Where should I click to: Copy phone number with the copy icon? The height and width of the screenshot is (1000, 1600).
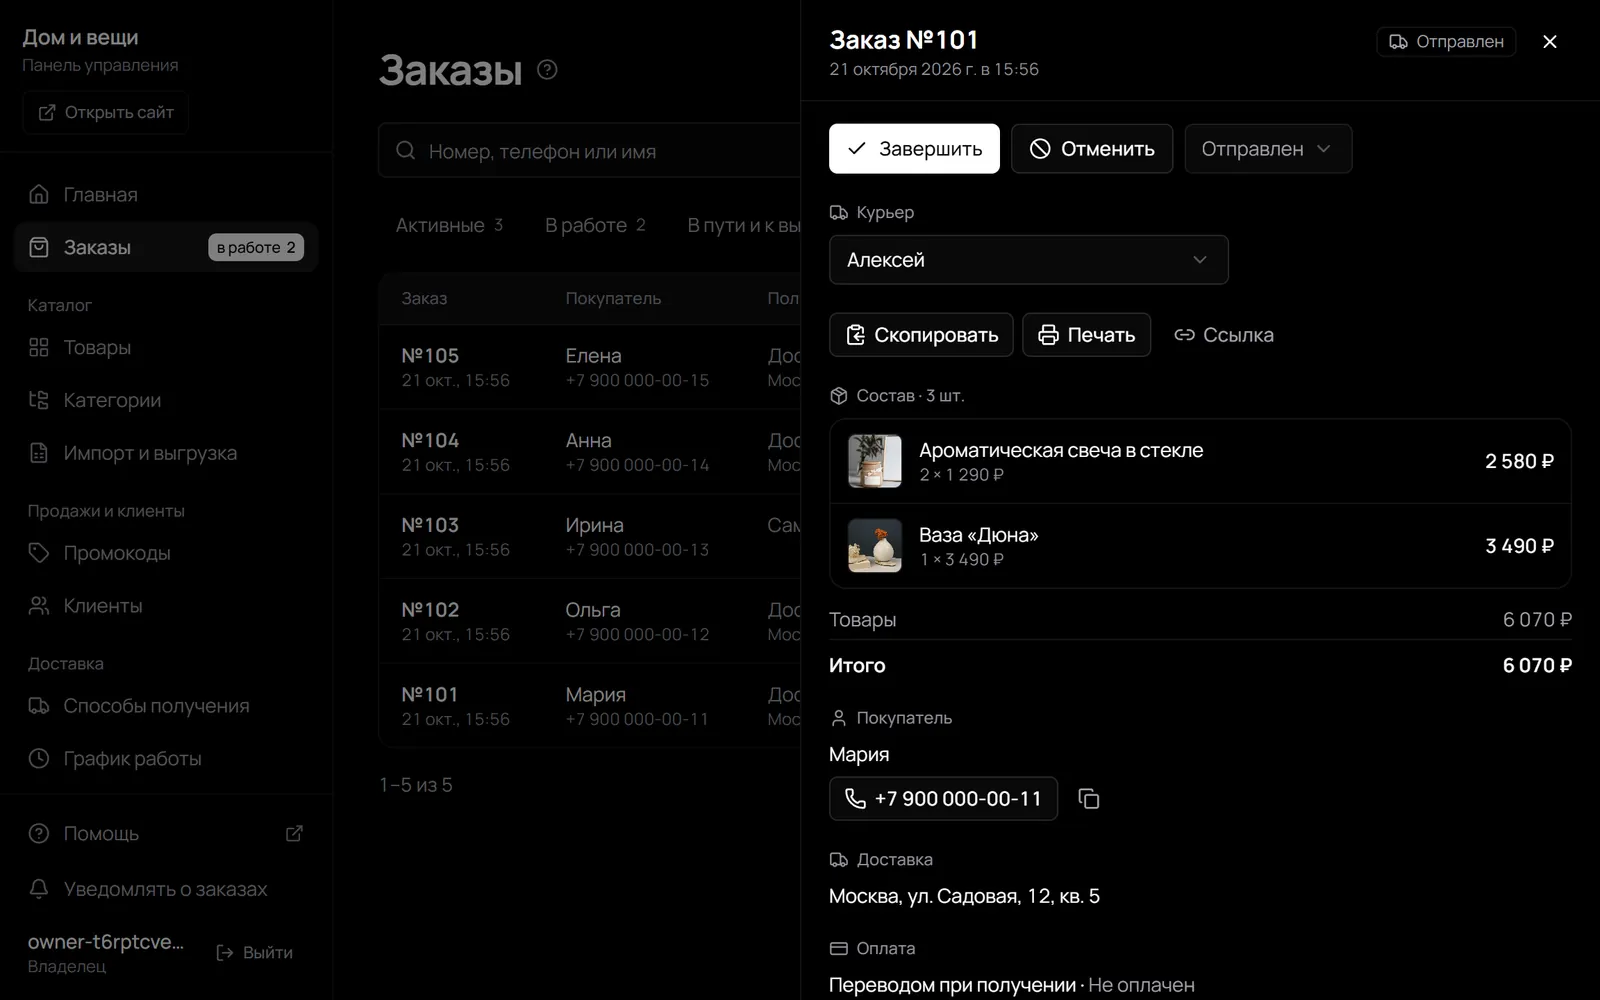[1089, 799]
